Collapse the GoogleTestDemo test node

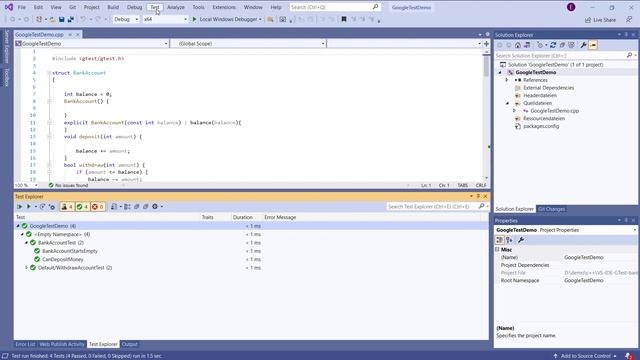(x=18, y=226)
